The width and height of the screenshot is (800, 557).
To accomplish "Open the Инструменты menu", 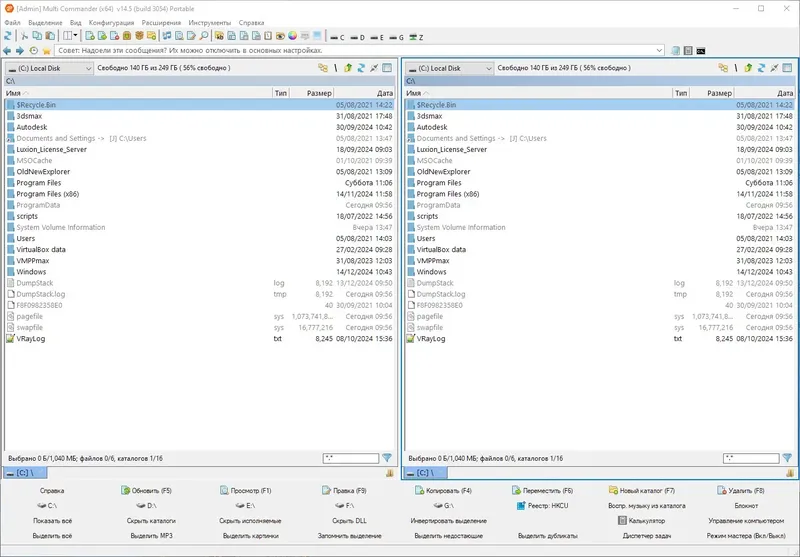I will click(210, 22).
